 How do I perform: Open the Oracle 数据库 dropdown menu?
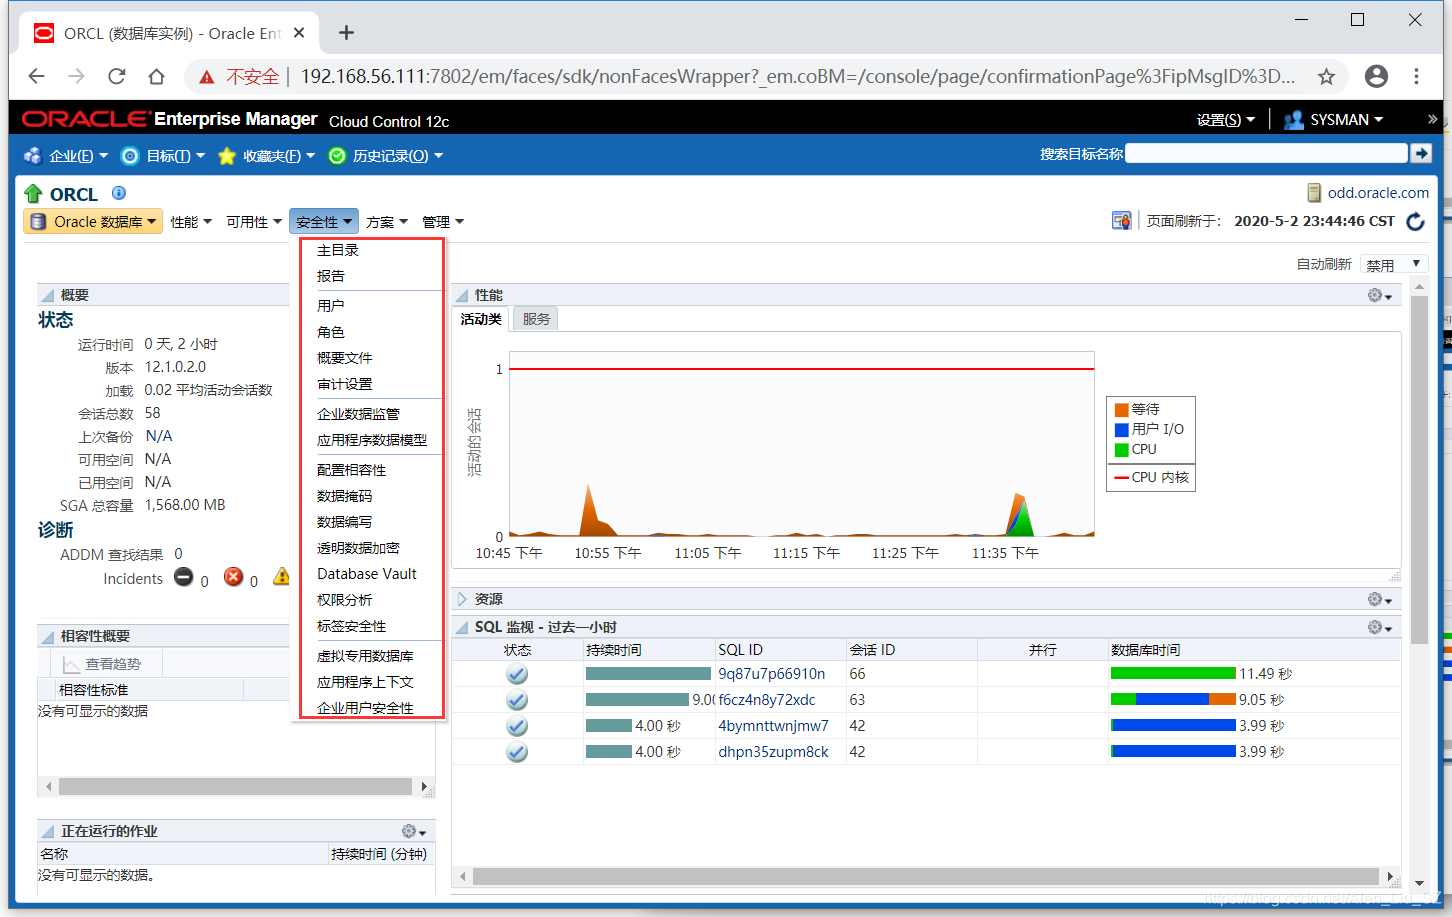93,222
